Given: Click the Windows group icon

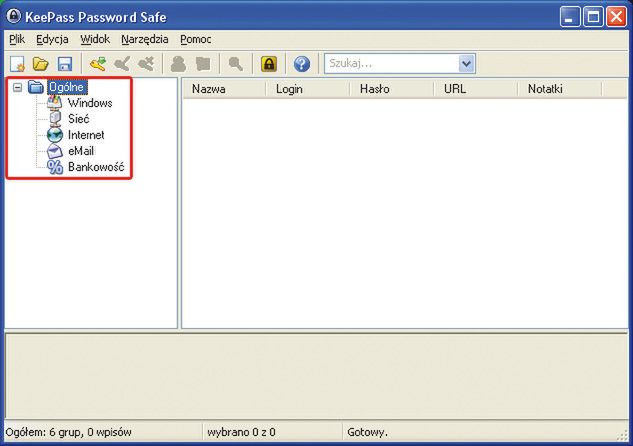Looking at the screenshot, I should tap(54, 103).
